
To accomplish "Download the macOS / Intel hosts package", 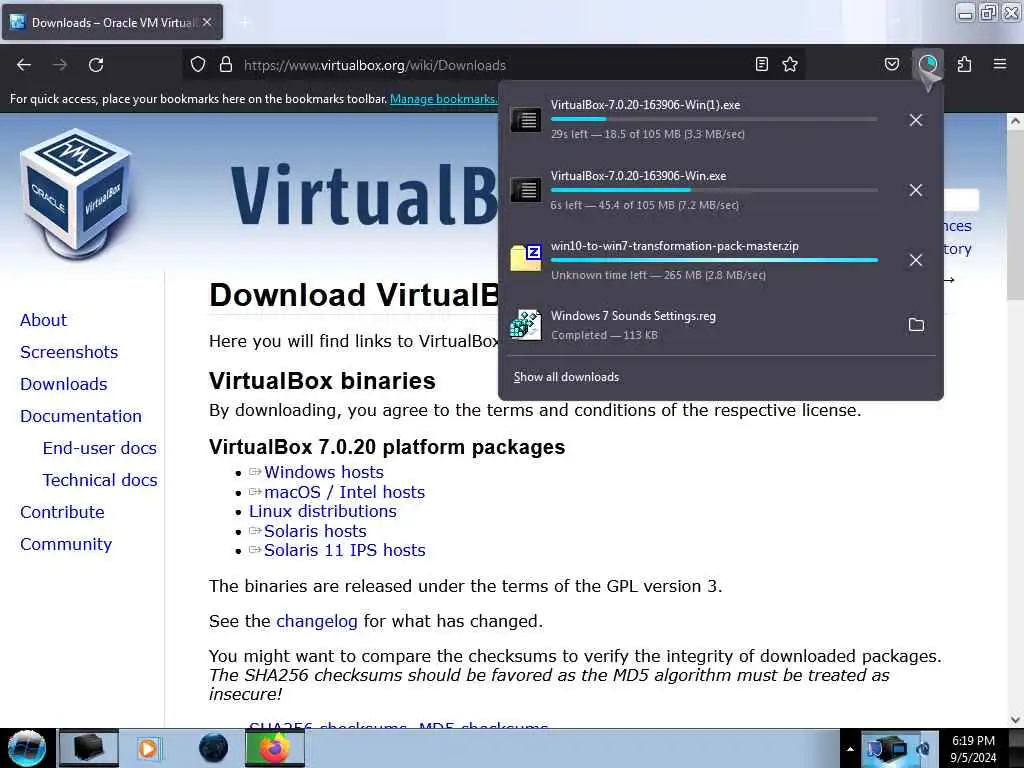I will click(x=345, y=492).
